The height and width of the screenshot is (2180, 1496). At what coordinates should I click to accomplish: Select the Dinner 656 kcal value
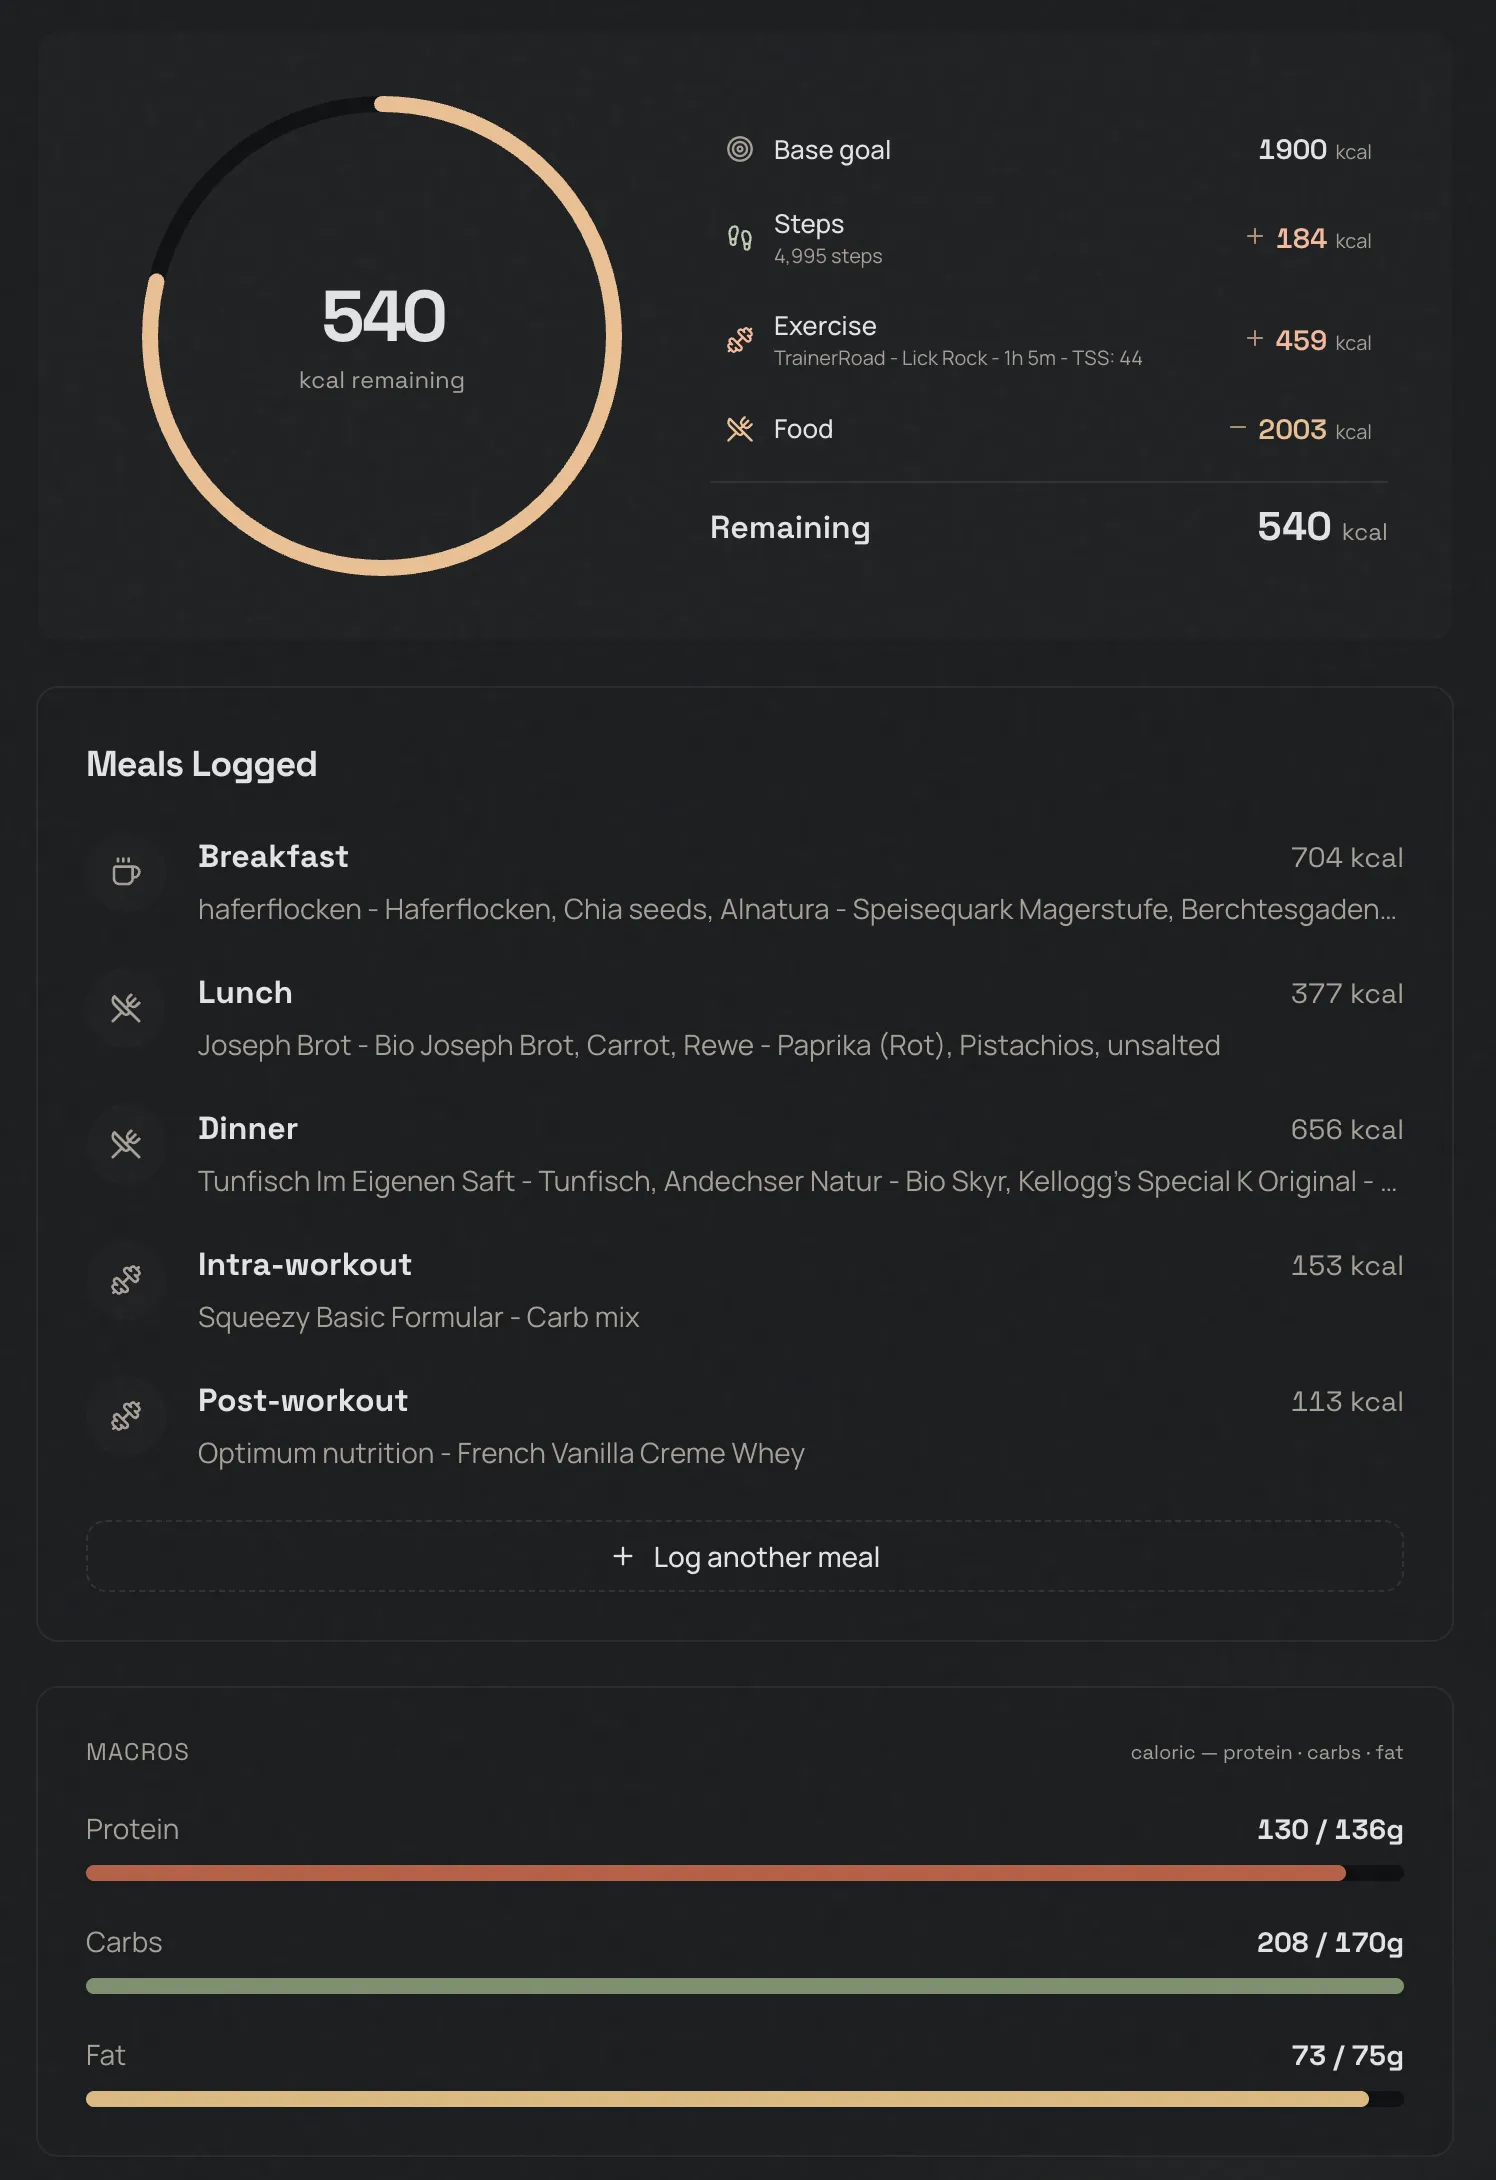[1346, 1130]
